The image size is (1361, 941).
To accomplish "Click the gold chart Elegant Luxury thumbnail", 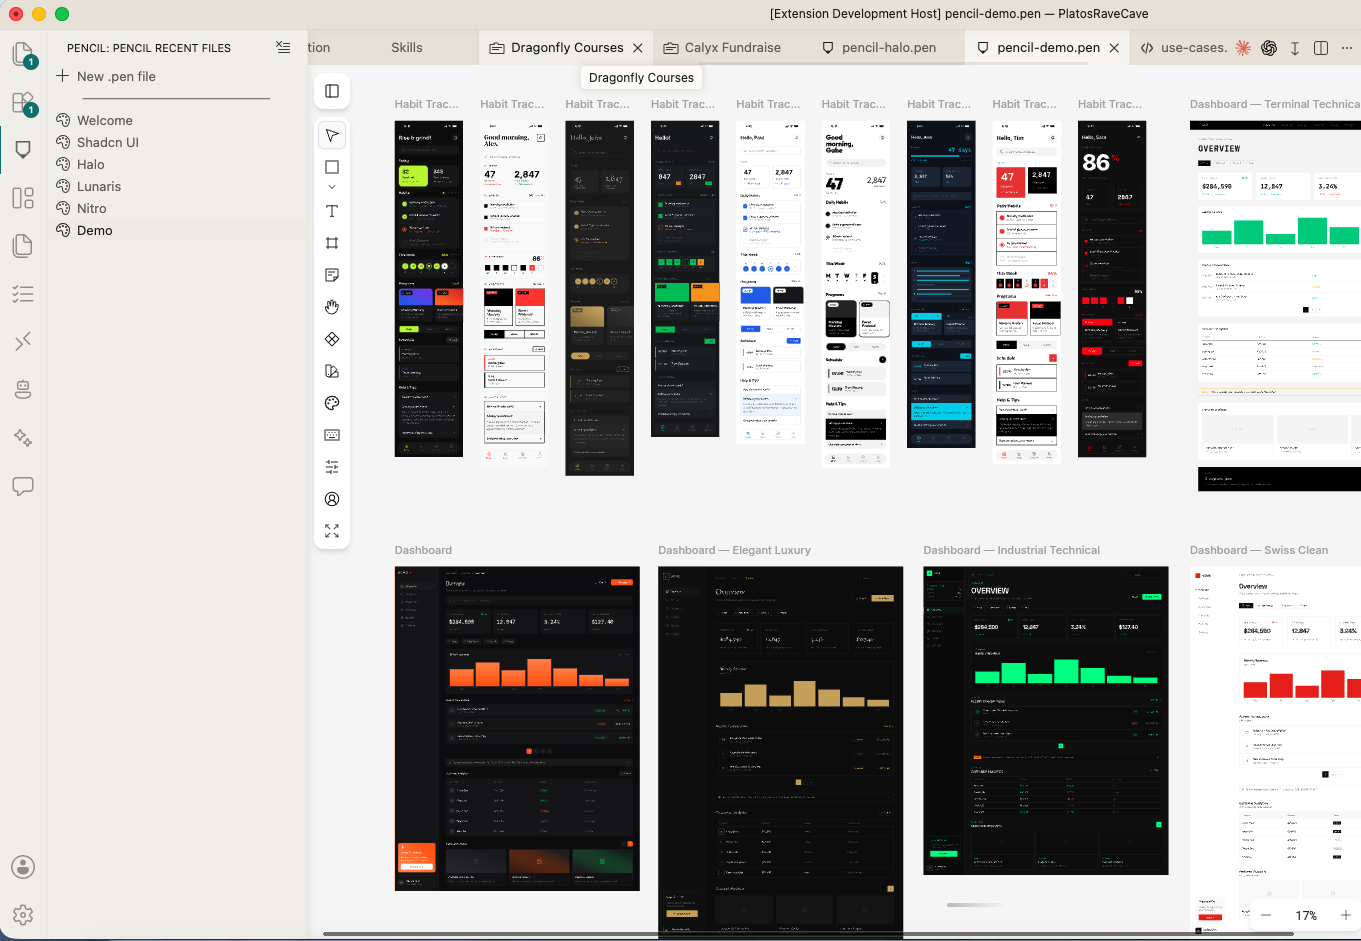I will pos(780,752).
